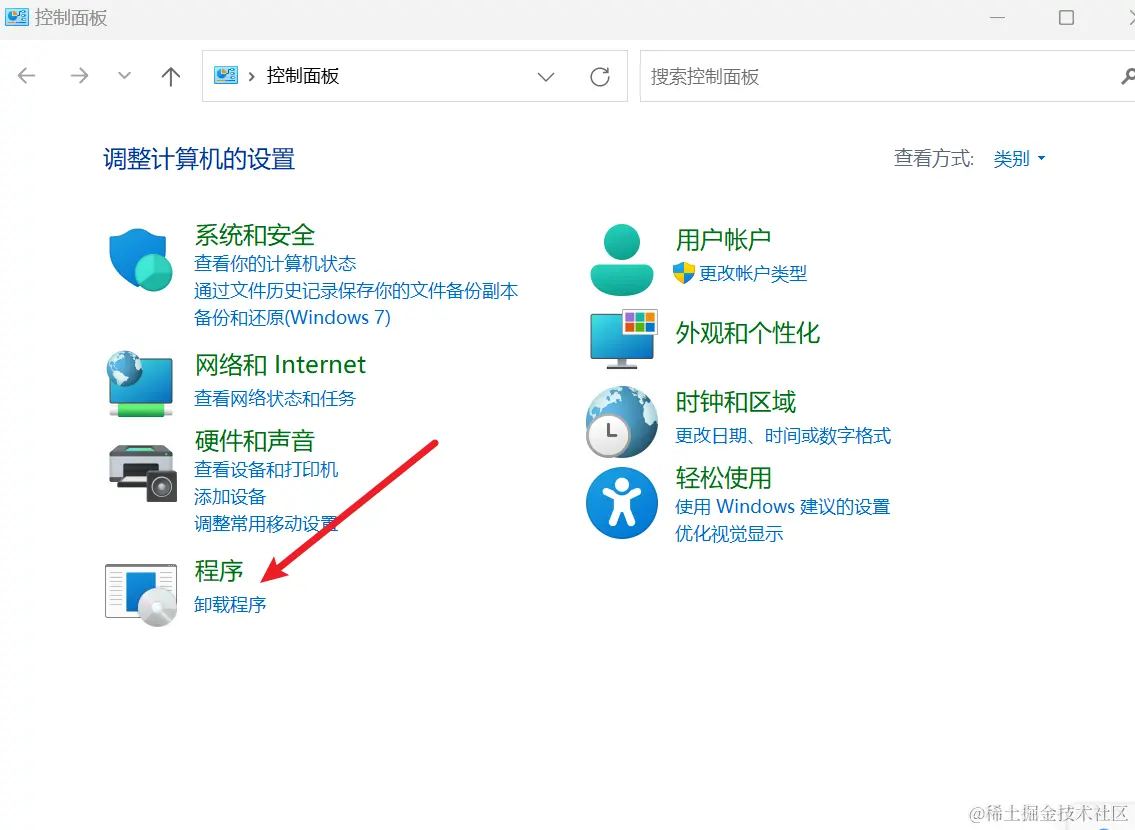Image resolution: width=1135 pixels, height=830 pixels.
Task: Open 查看网络状态和任务 link
Action: (275, 398)
